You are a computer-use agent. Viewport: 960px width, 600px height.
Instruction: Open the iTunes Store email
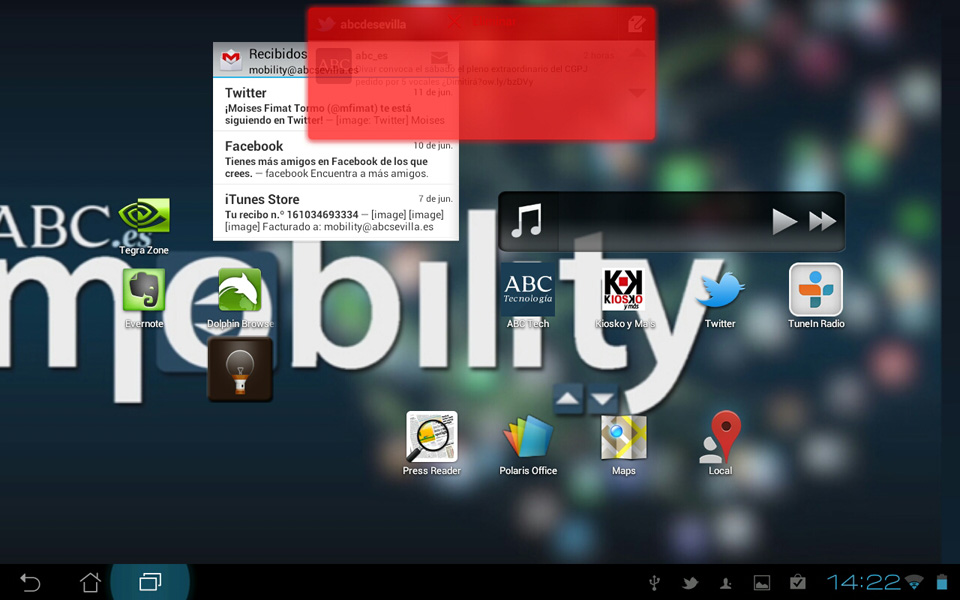click(x=336, y=212)
